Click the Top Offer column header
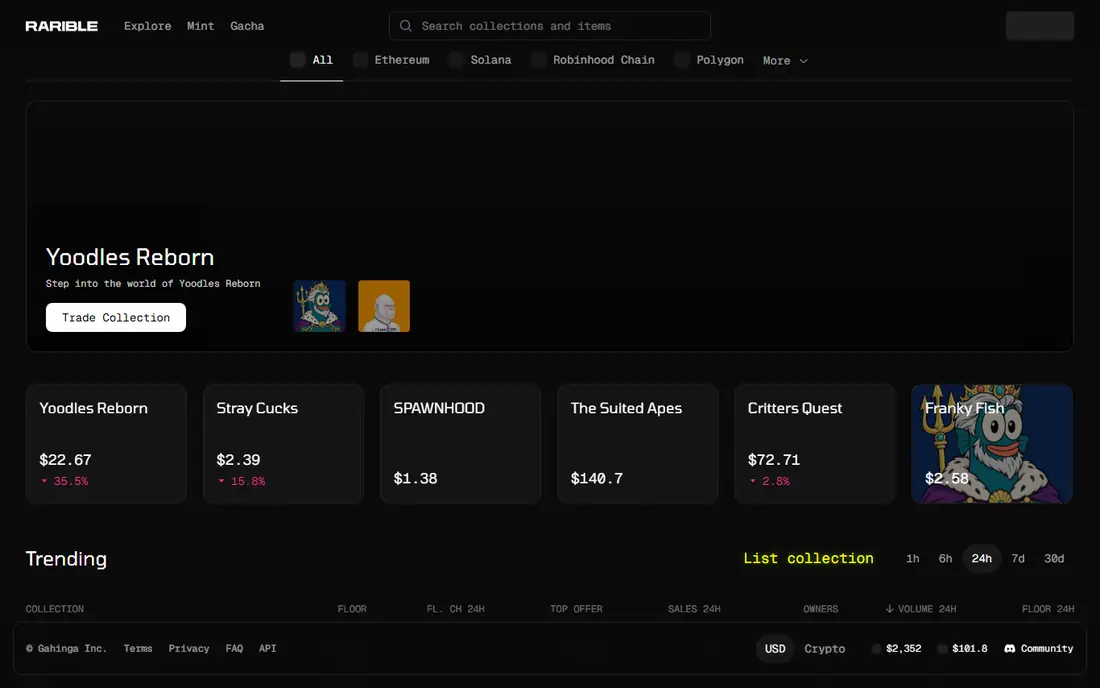This screenshot has width=1100, height=688. [576, 609]
